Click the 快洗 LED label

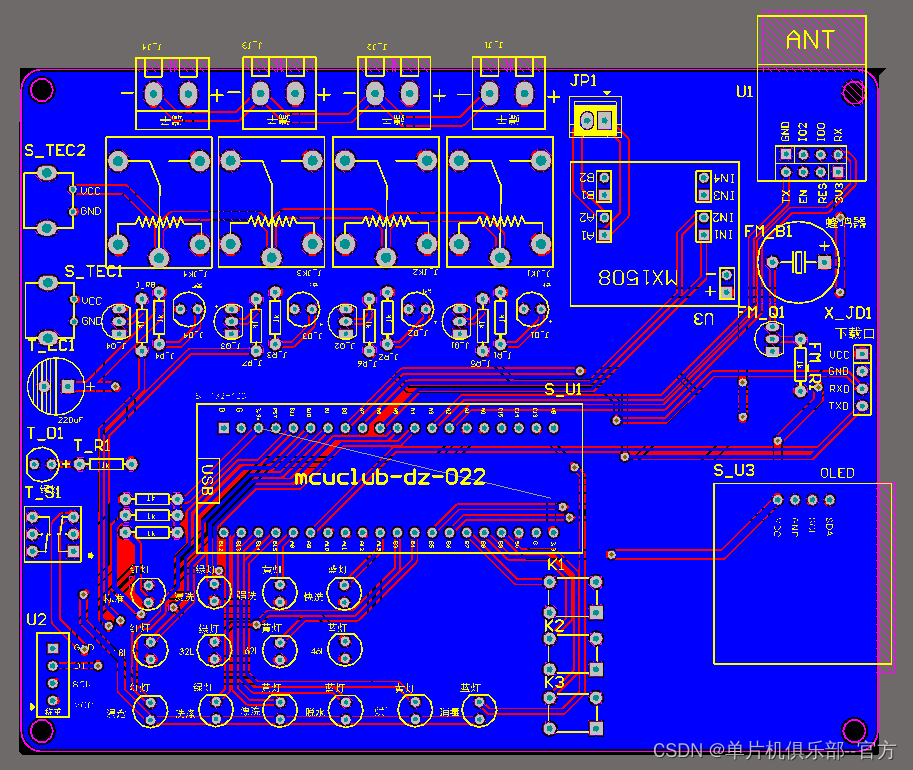tap(313, 596)
